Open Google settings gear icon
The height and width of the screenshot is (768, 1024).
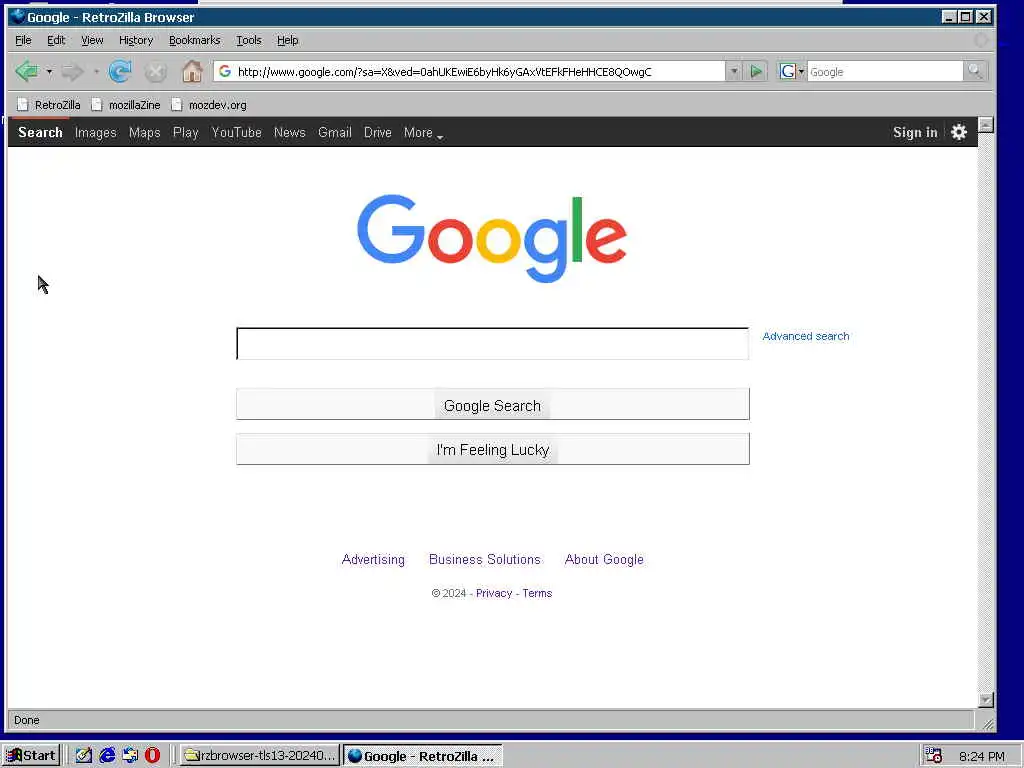click(x=959, y=132)
